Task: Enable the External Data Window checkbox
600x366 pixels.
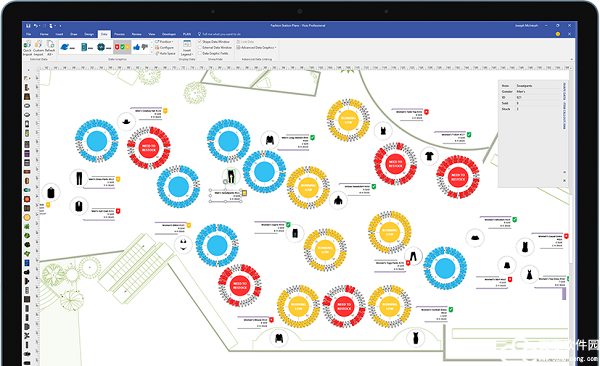Action: point(200,47)
